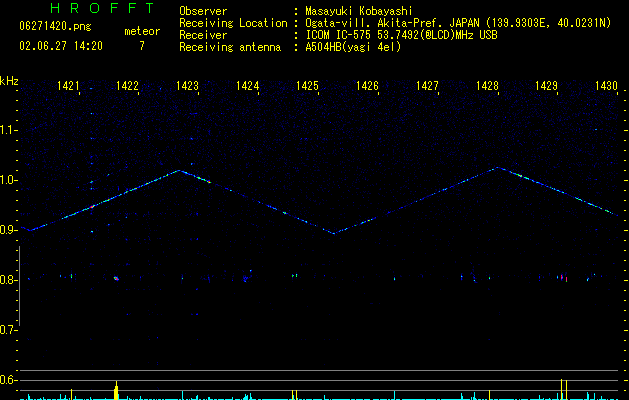Click time marker 1423
This screenshot has width=629, height=400.
(187, 86)
